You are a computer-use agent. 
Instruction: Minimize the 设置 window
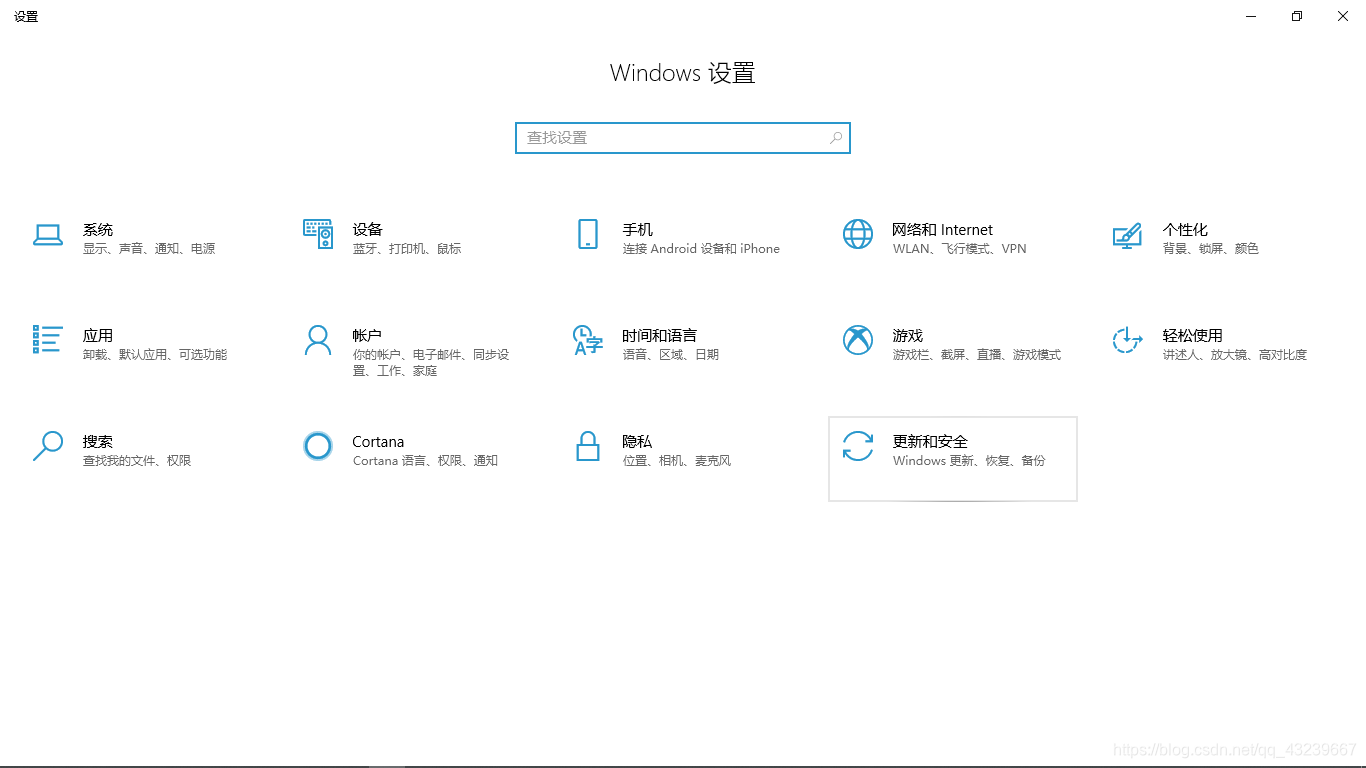point(1251,16)
